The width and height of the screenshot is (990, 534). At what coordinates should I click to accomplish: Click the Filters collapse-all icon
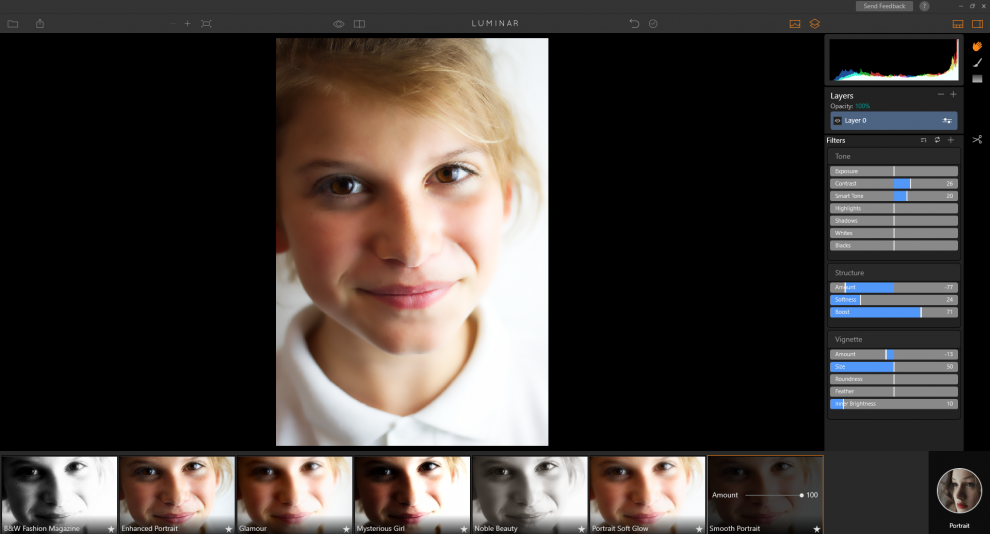pos(924,140)
